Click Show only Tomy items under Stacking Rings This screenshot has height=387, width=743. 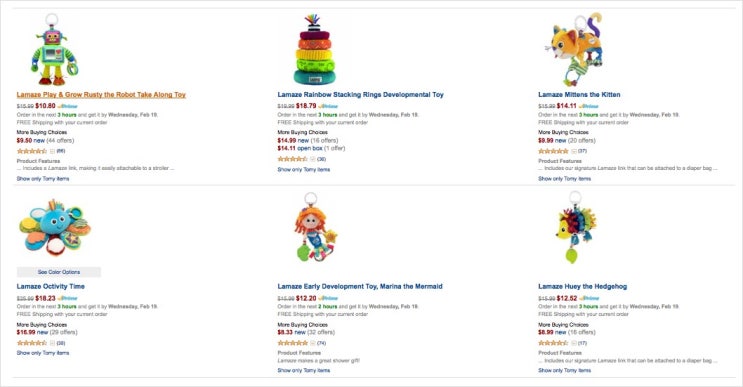[x=304, y=170]
